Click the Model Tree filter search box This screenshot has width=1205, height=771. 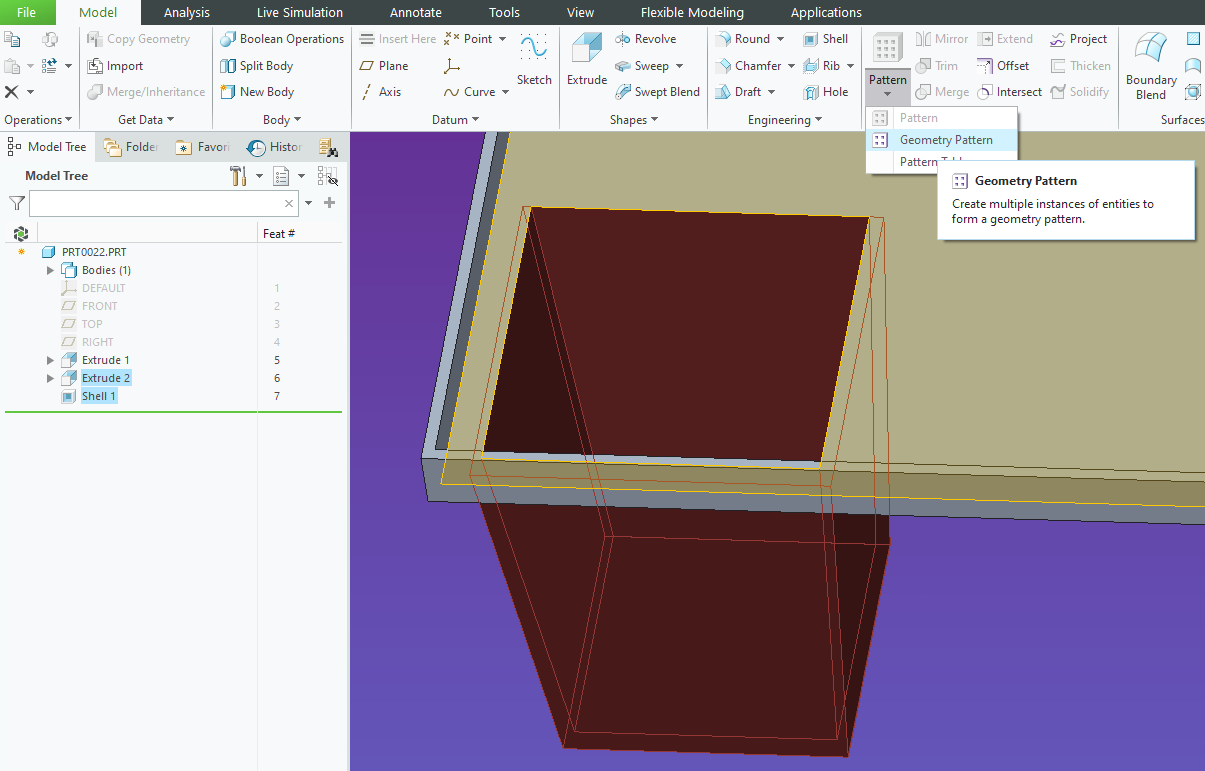160,203
